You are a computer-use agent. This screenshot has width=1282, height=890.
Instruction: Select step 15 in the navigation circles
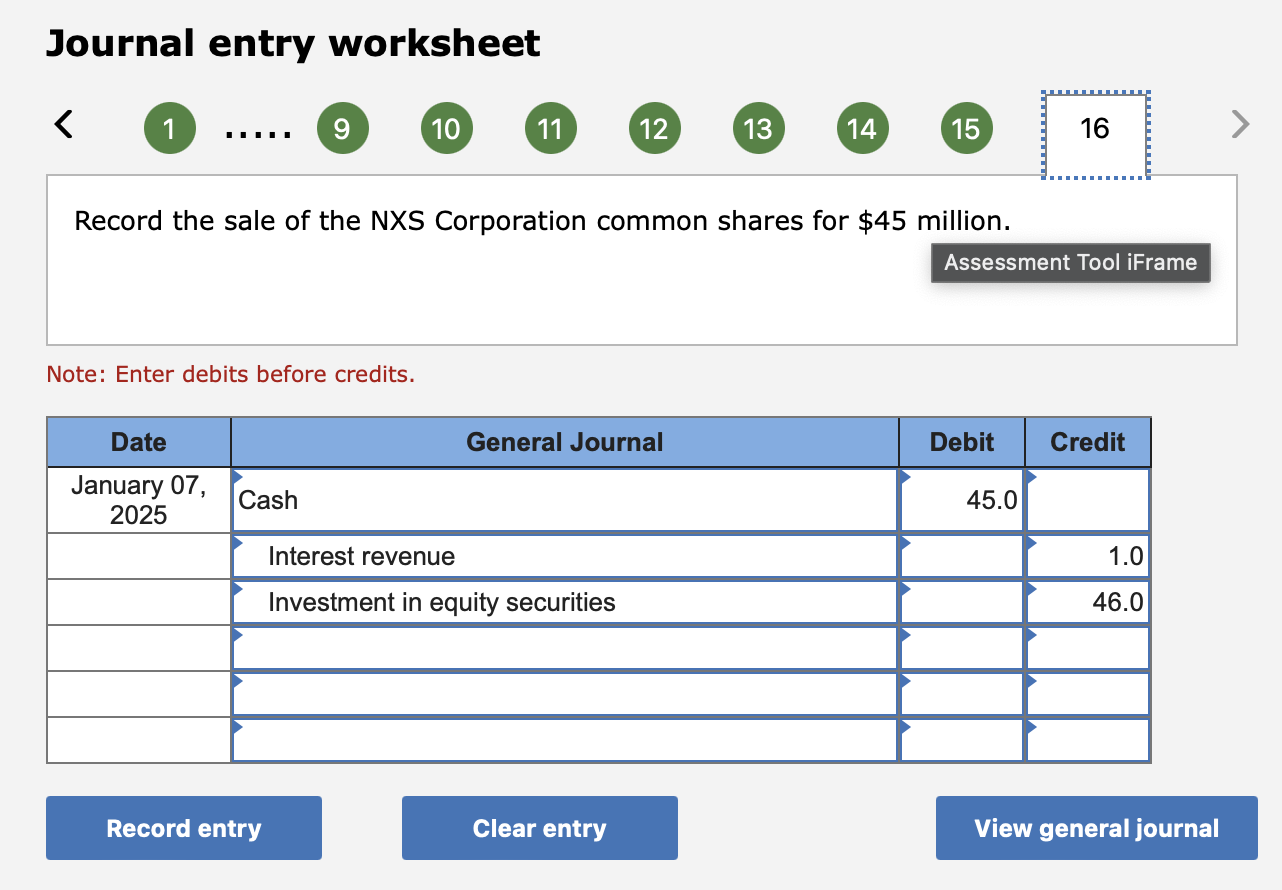[966, 127]
